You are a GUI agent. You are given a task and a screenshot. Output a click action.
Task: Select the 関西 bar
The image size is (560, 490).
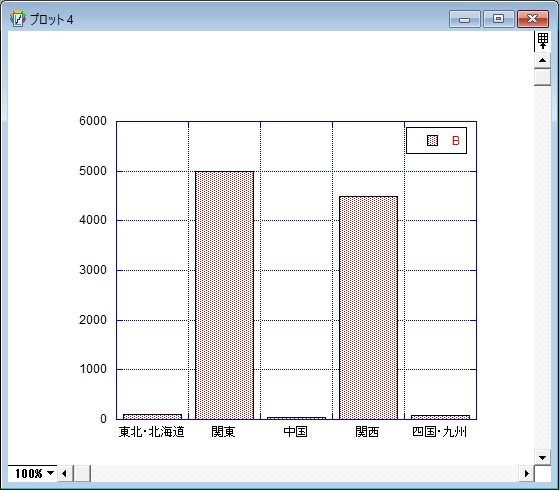tap(368, 308)
